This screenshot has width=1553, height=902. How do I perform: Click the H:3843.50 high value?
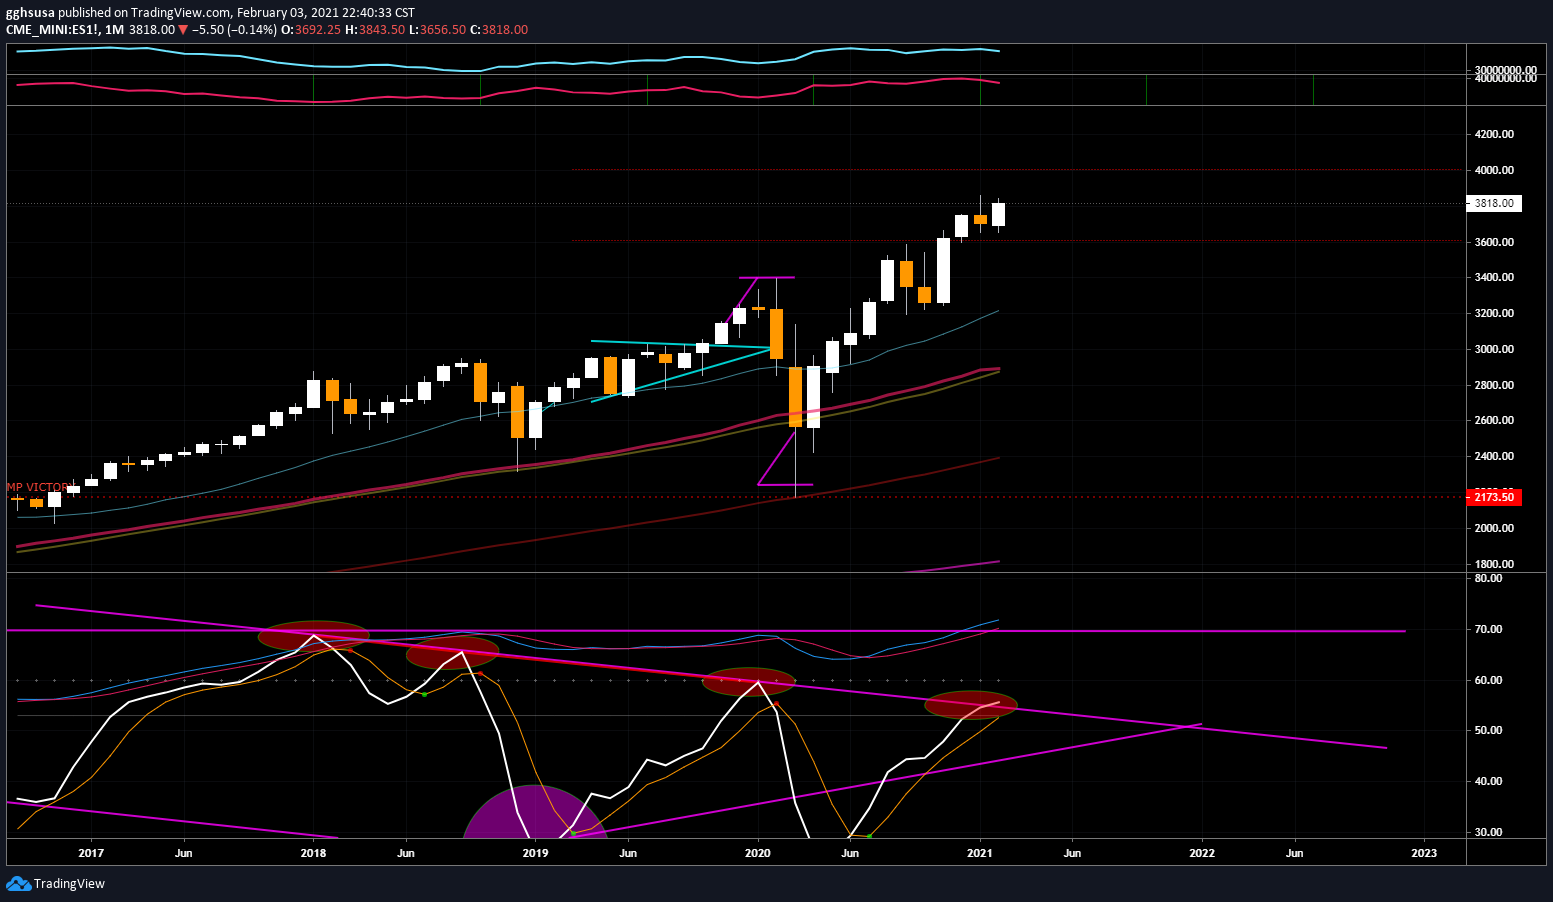[x=375, y=30]
